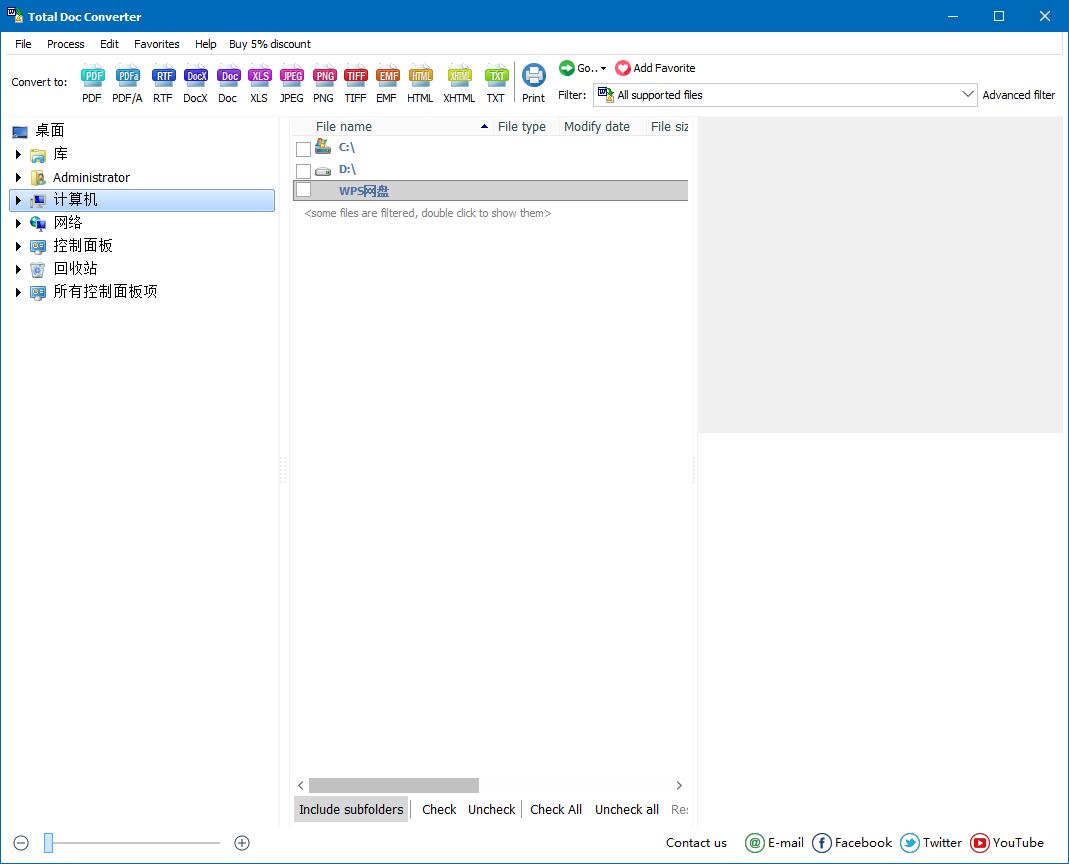Click the Check button
Image resolution: width=1069 pixels, height=864 pixels.
(439, 809)
